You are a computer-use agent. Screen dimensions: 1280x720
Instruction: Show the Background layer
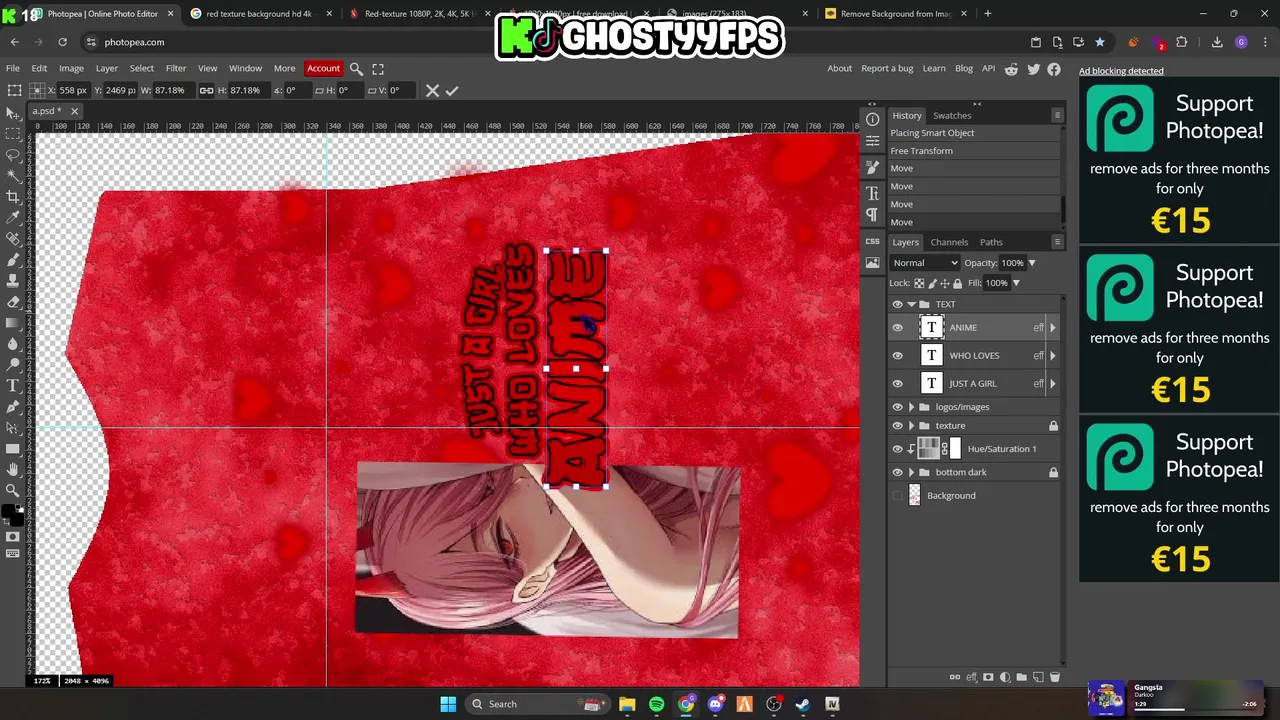(897, 495)
